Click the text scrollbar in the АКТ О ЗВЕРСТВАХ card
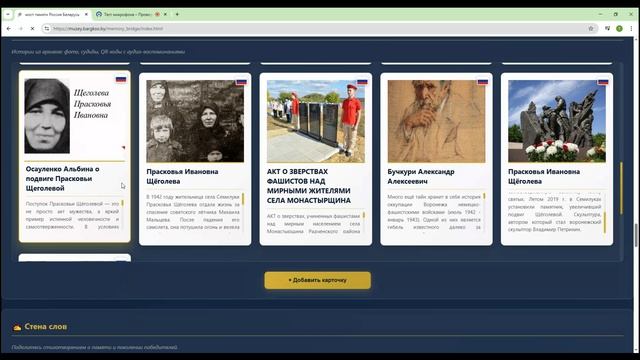 pos(364,215)
